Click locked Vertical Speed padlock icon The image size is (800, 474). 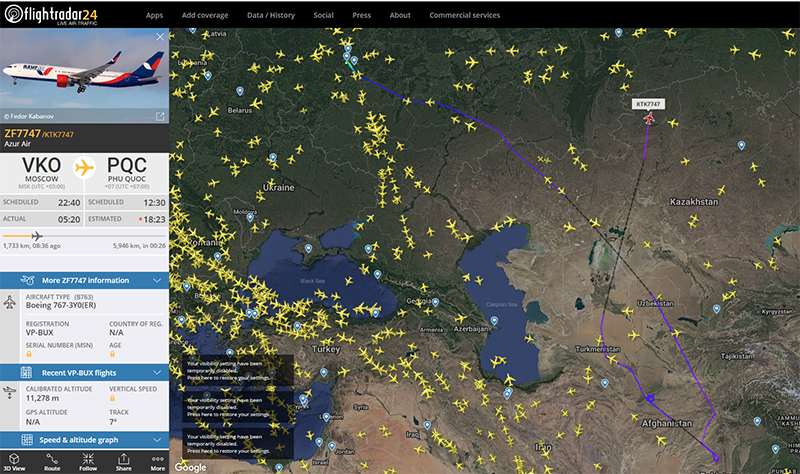(112, 398)
